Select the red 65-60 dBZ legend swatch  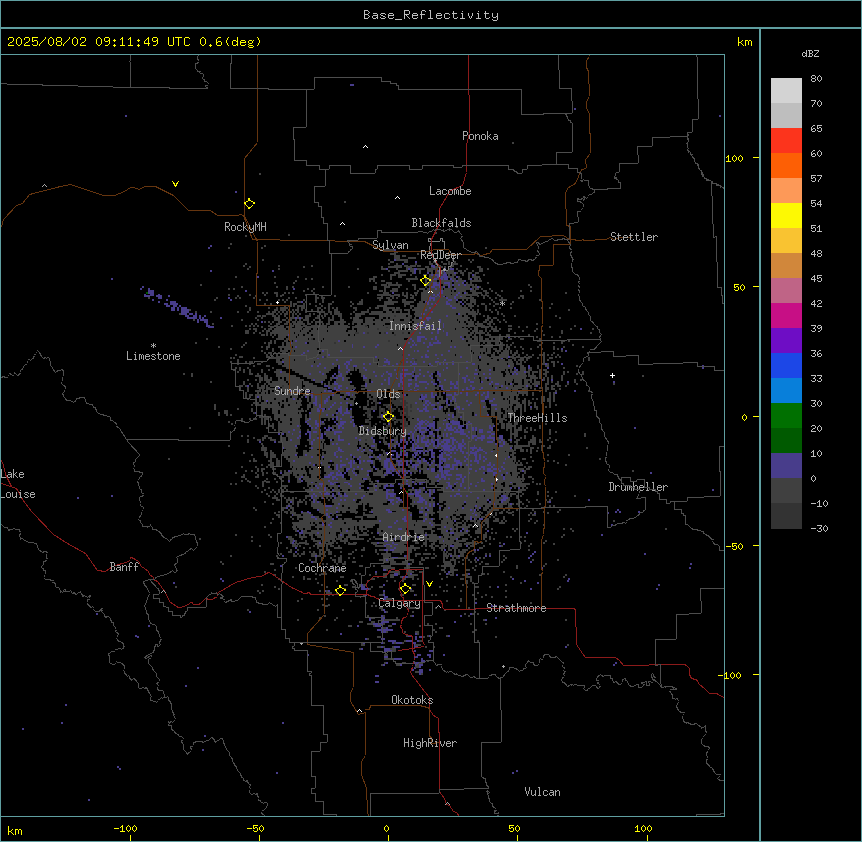[786, 140]
